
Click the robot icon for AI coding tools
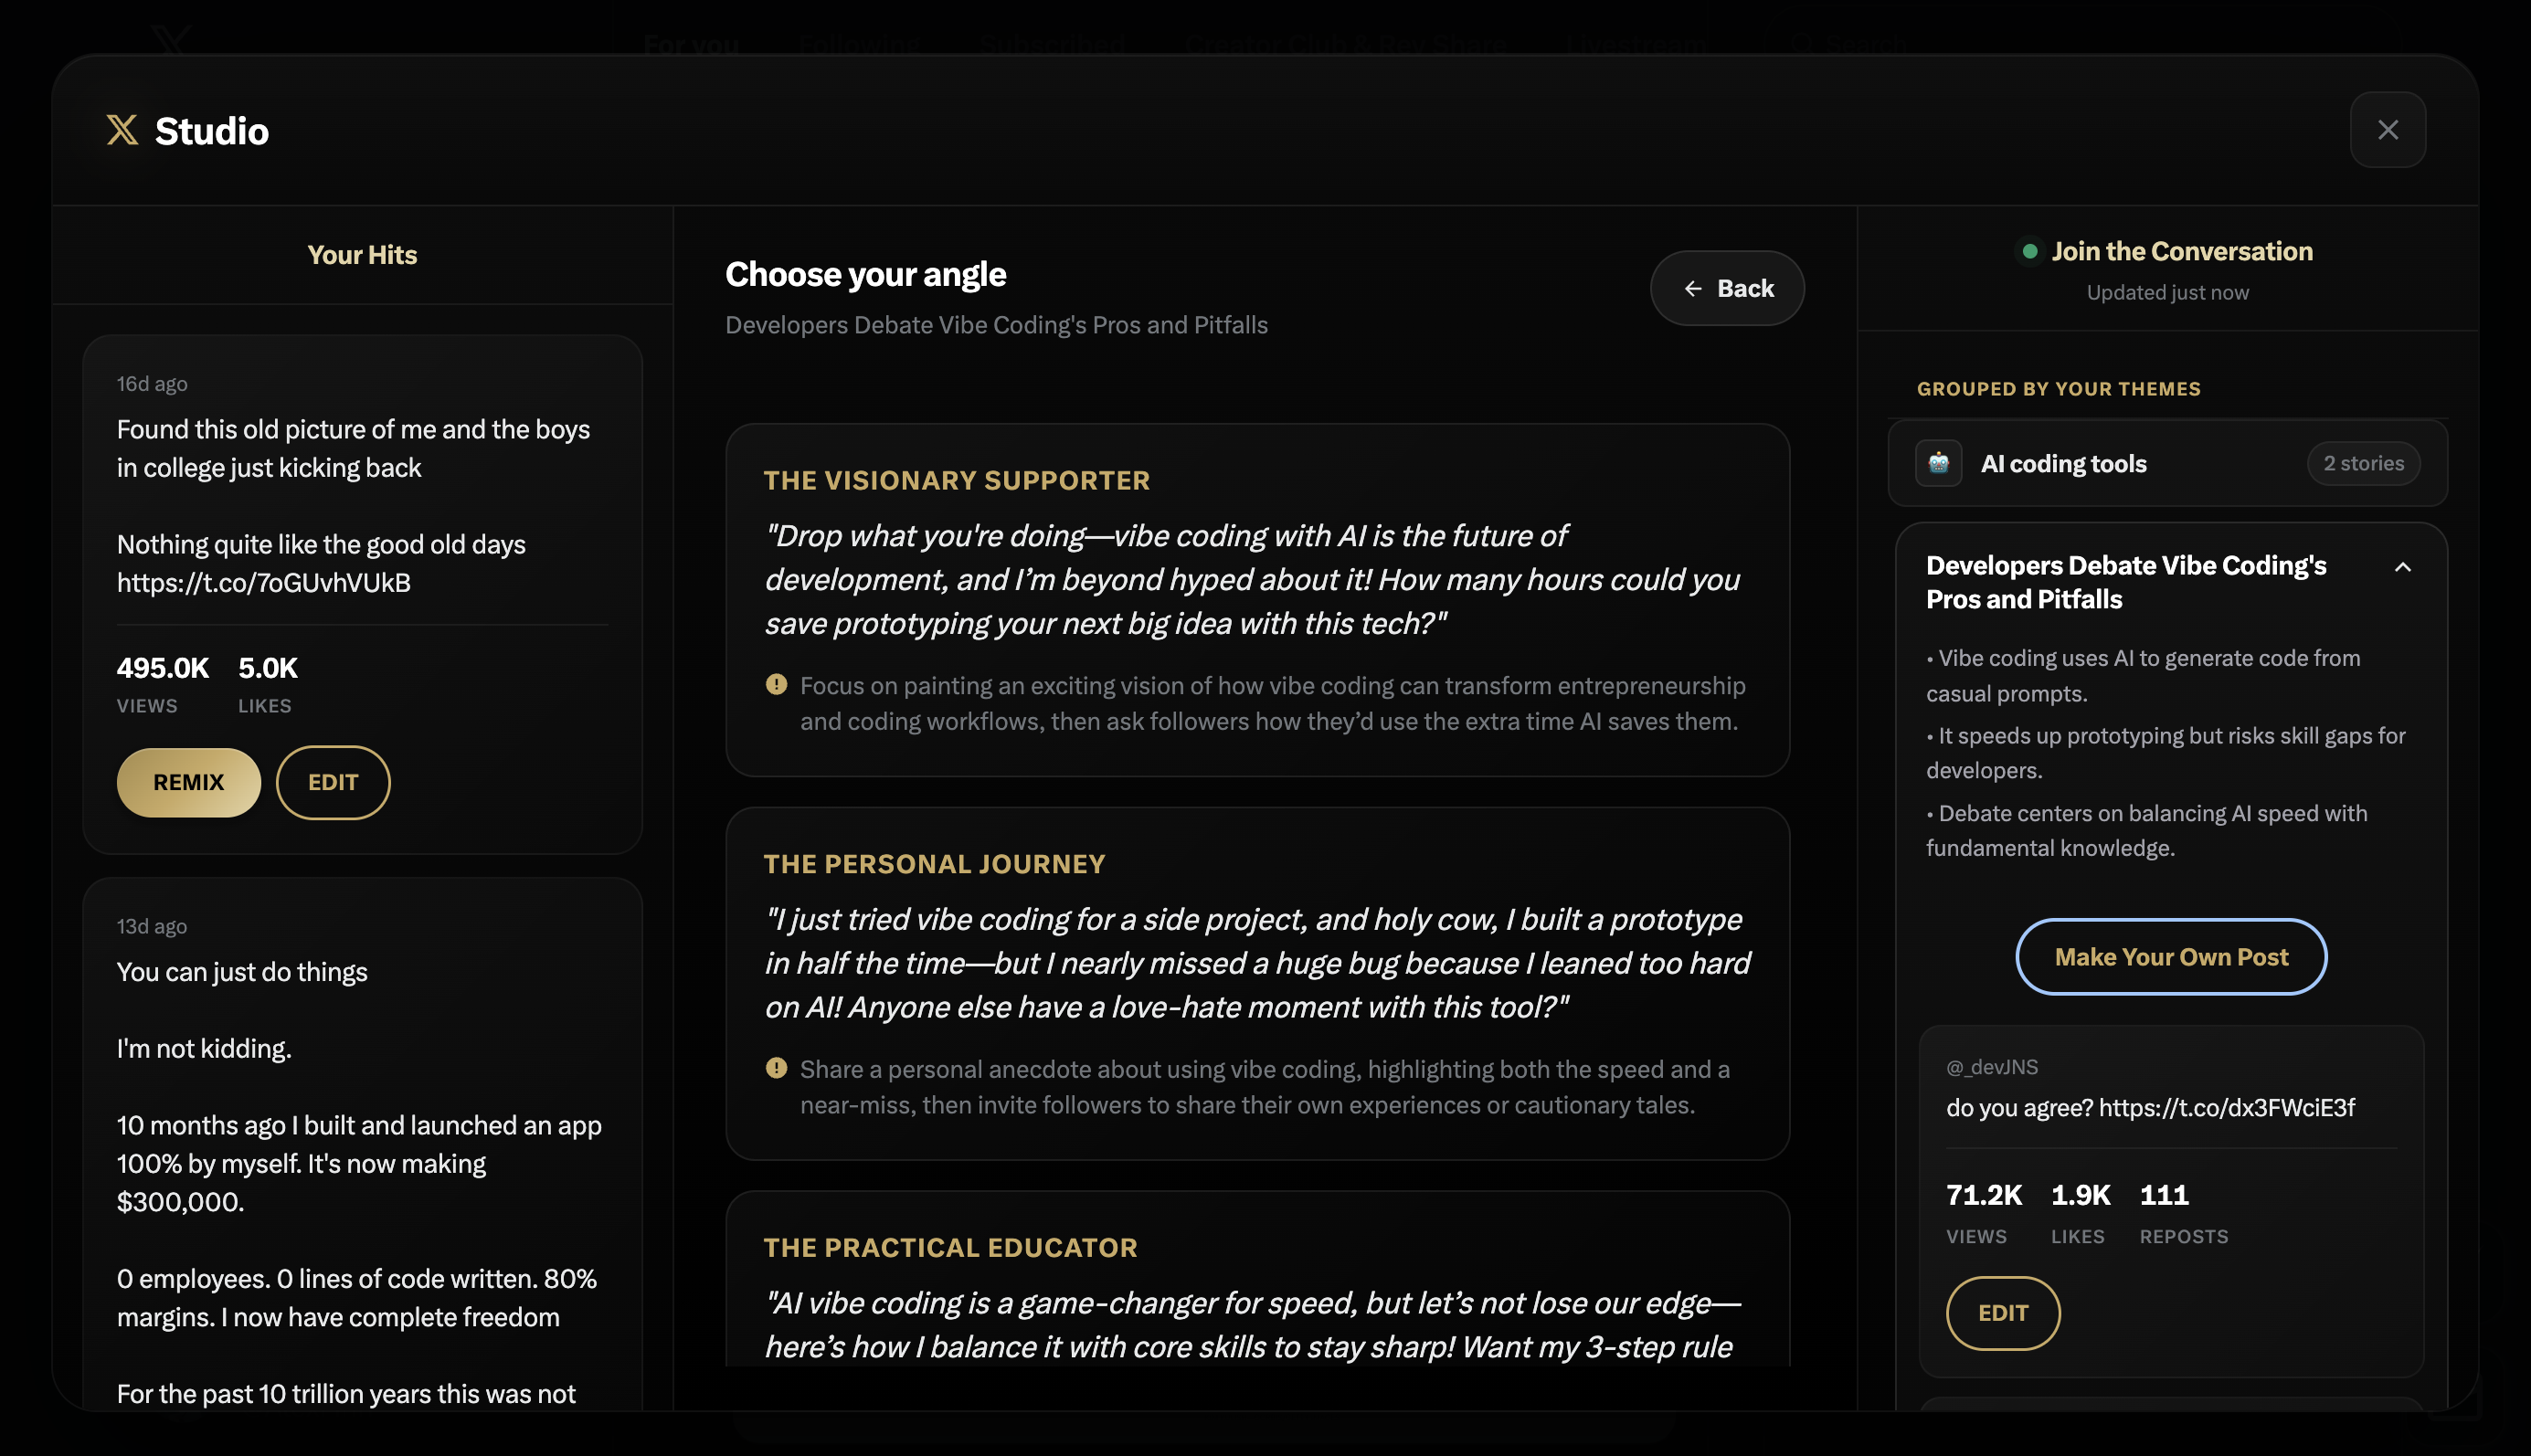(1938, 463)
